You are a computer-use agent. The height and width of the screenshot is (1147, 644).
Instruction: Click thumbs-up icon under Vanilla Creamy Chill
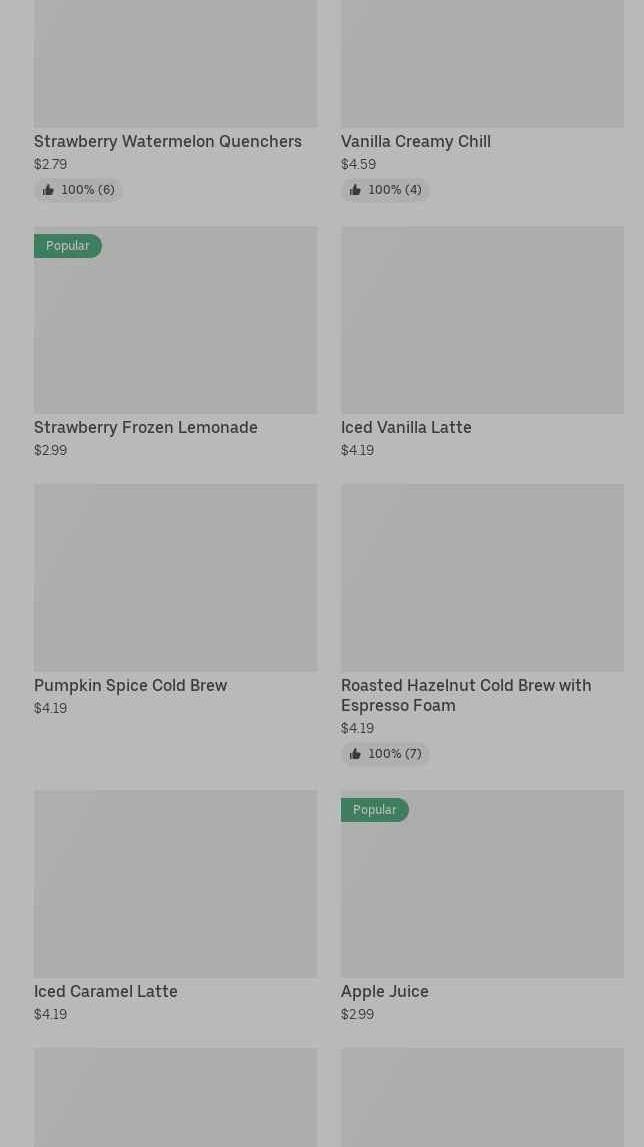(355, 190)
